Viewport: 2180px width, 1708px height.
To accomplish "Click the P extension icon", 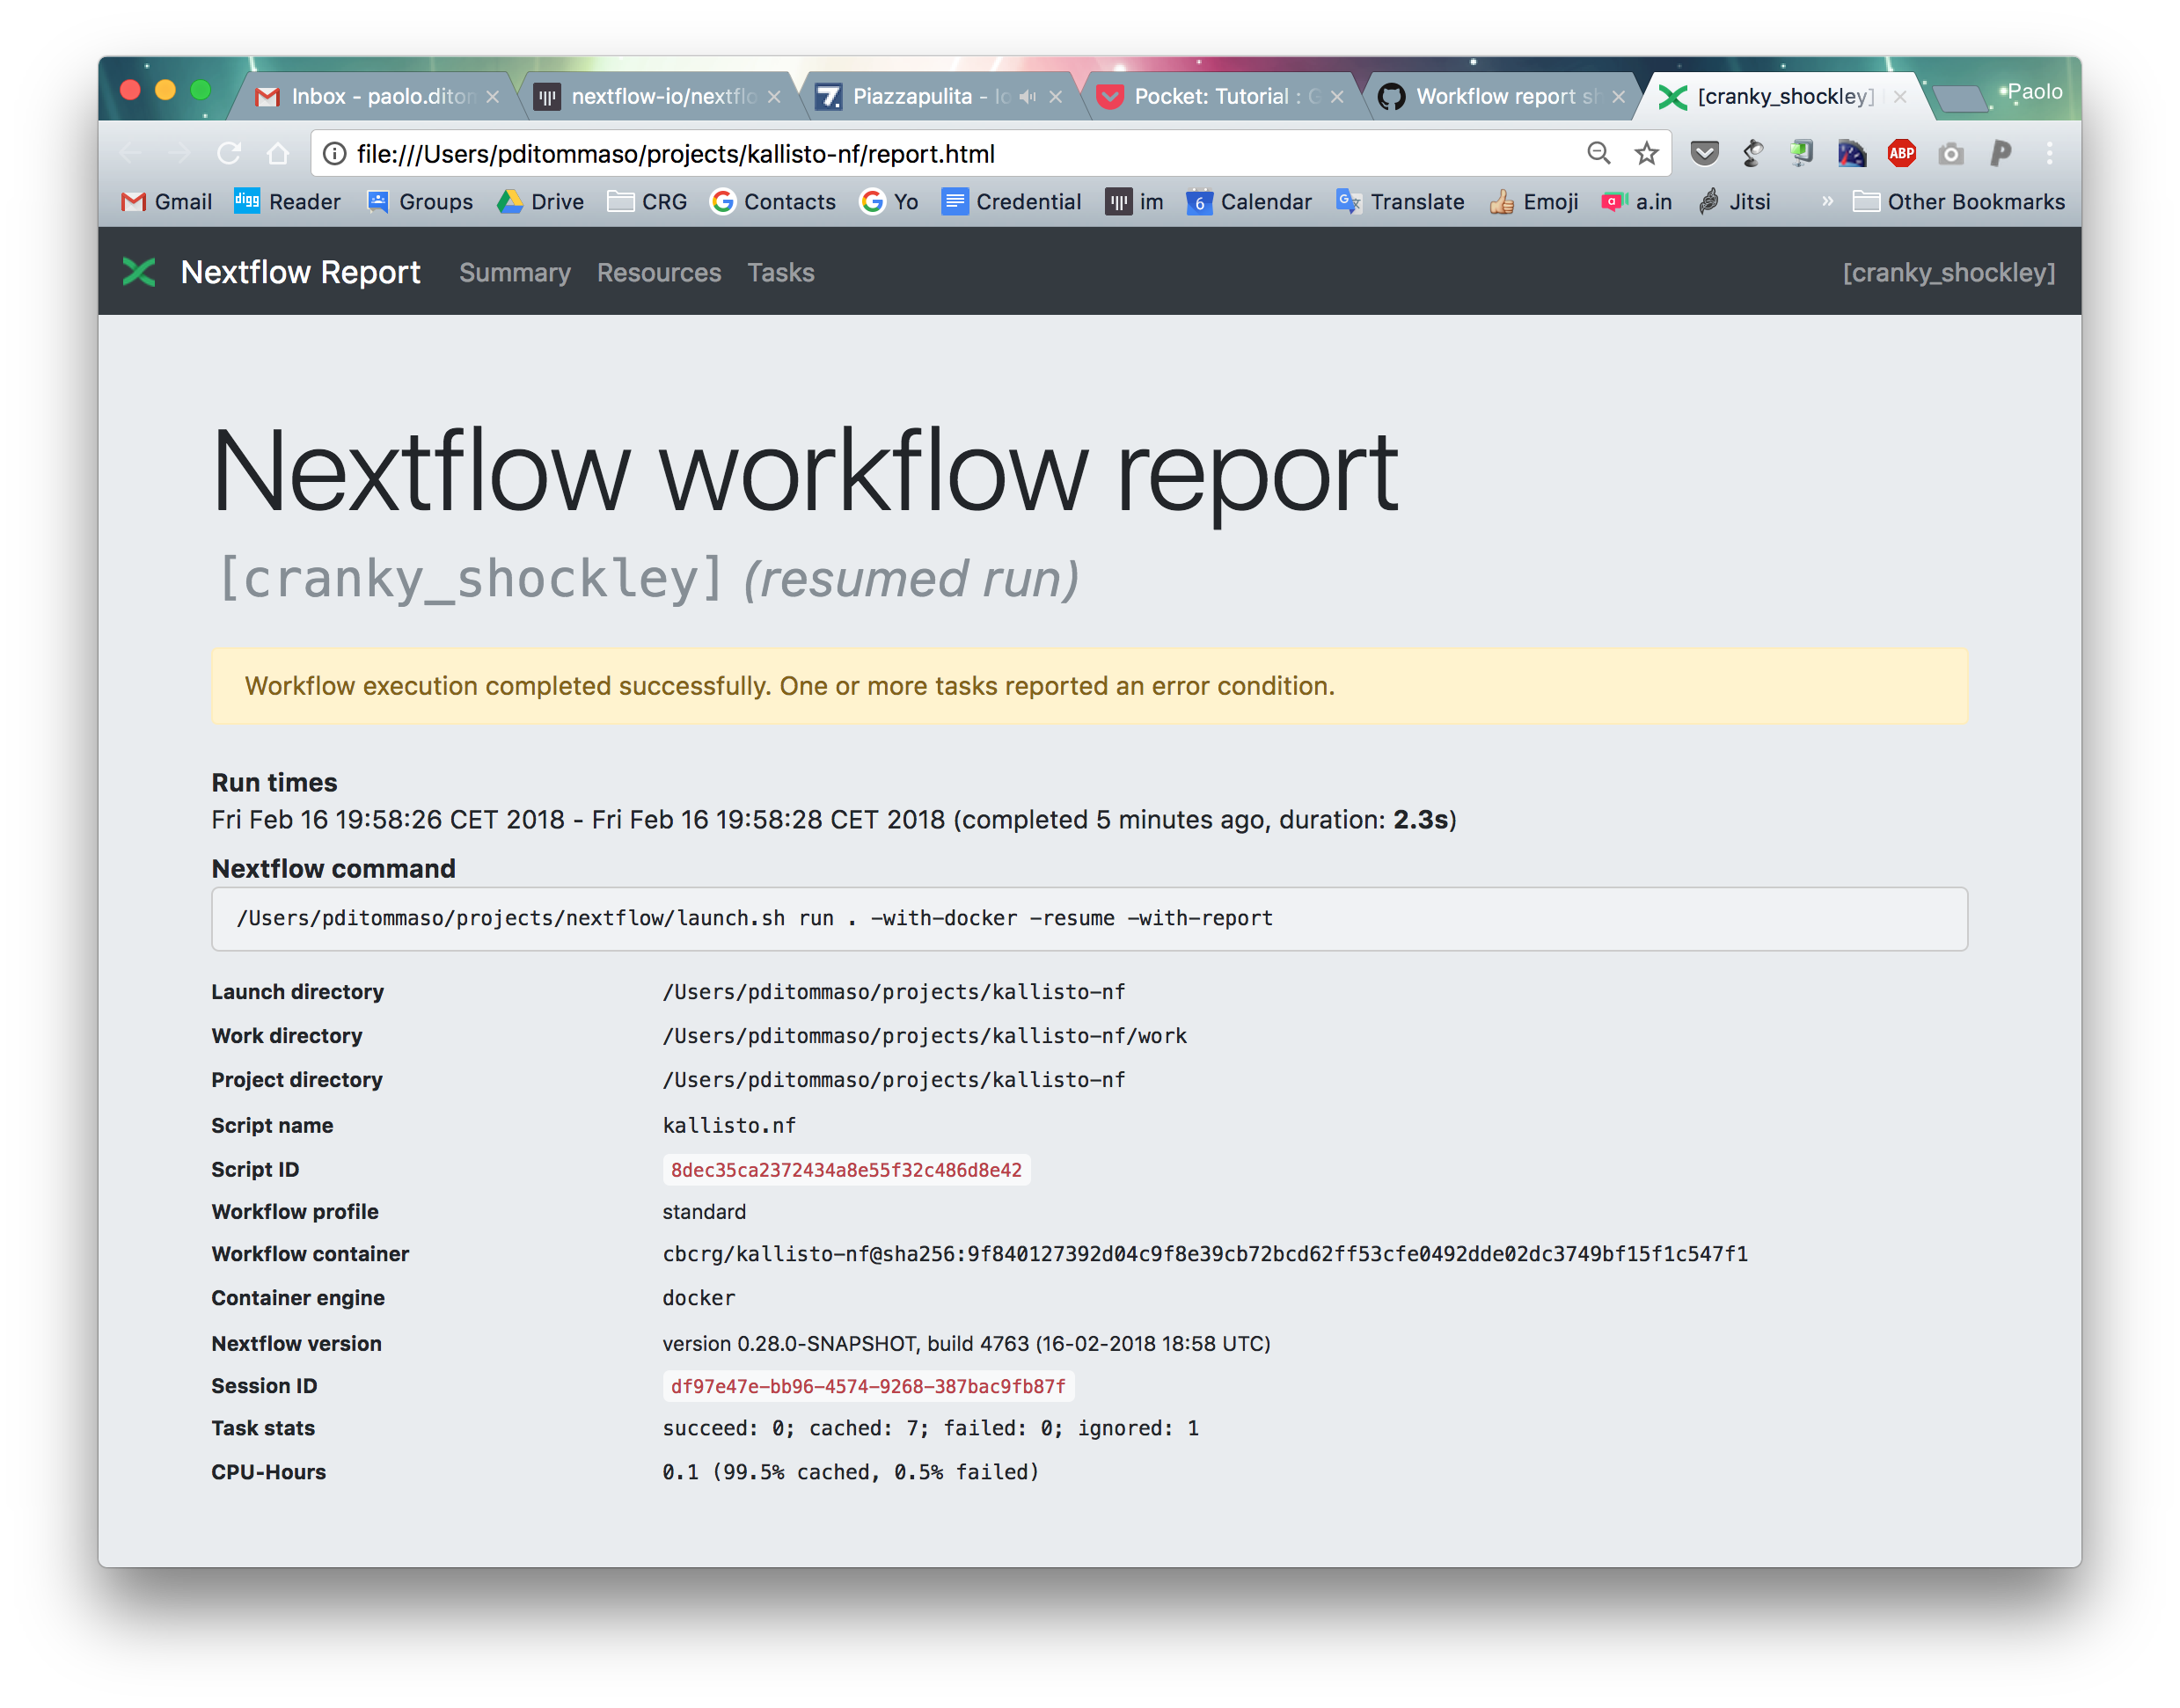I will (2000, 153).
